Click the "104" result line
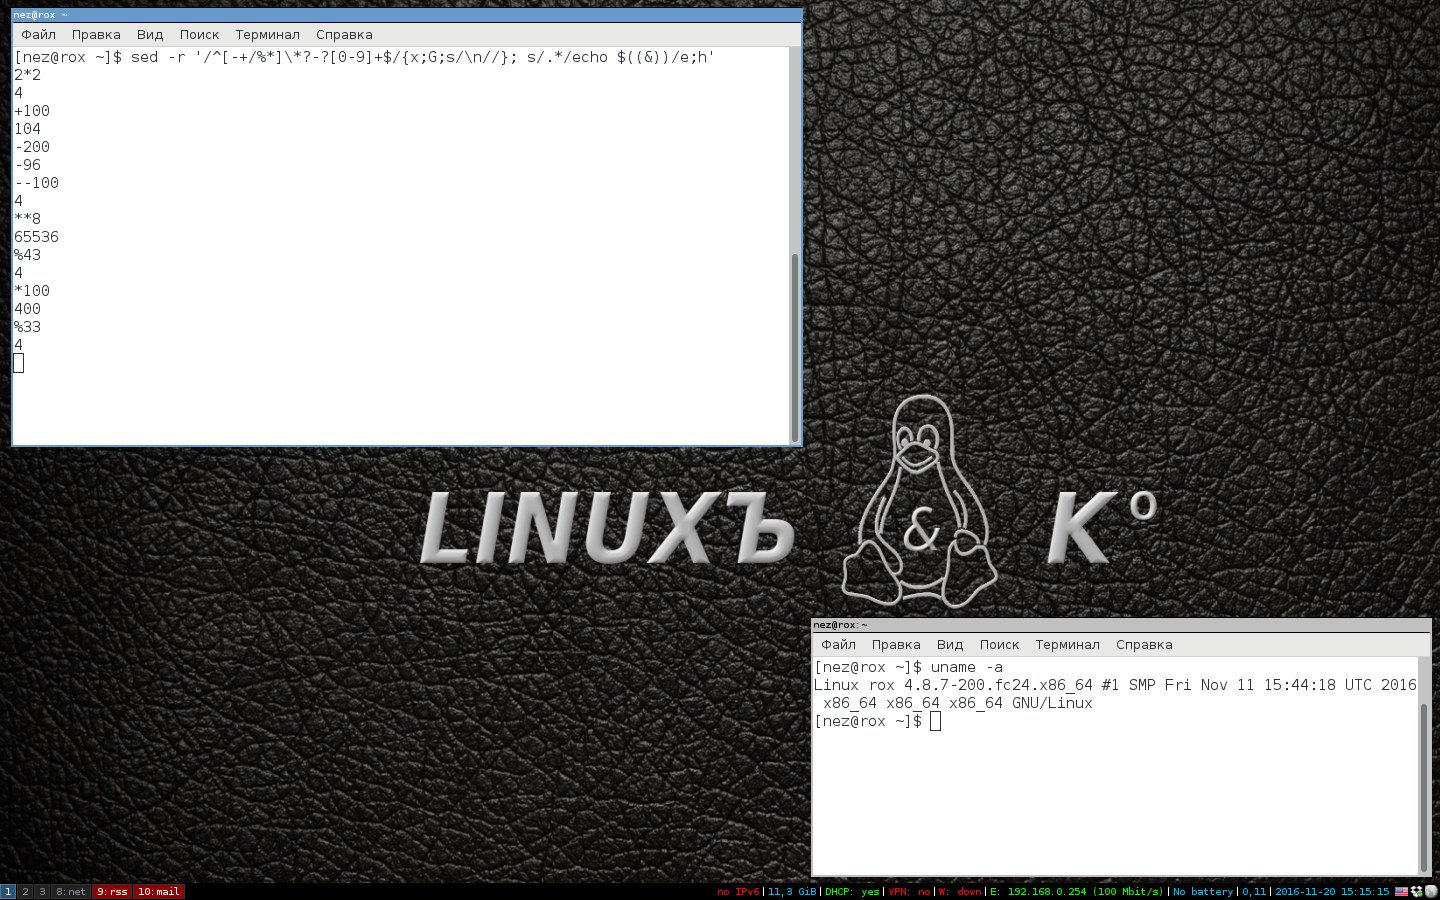Image resolution: width=1440 pixels, height=900 pixels. coord(27,129)
